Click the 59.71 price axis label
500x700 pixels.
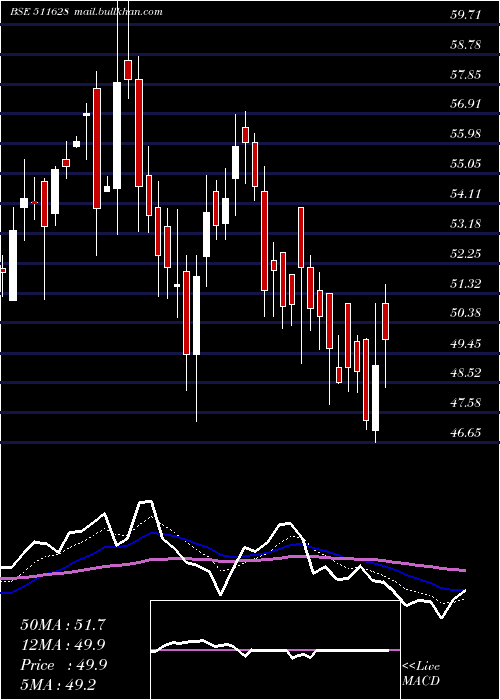pyautogui.click(x=465, y=15)
